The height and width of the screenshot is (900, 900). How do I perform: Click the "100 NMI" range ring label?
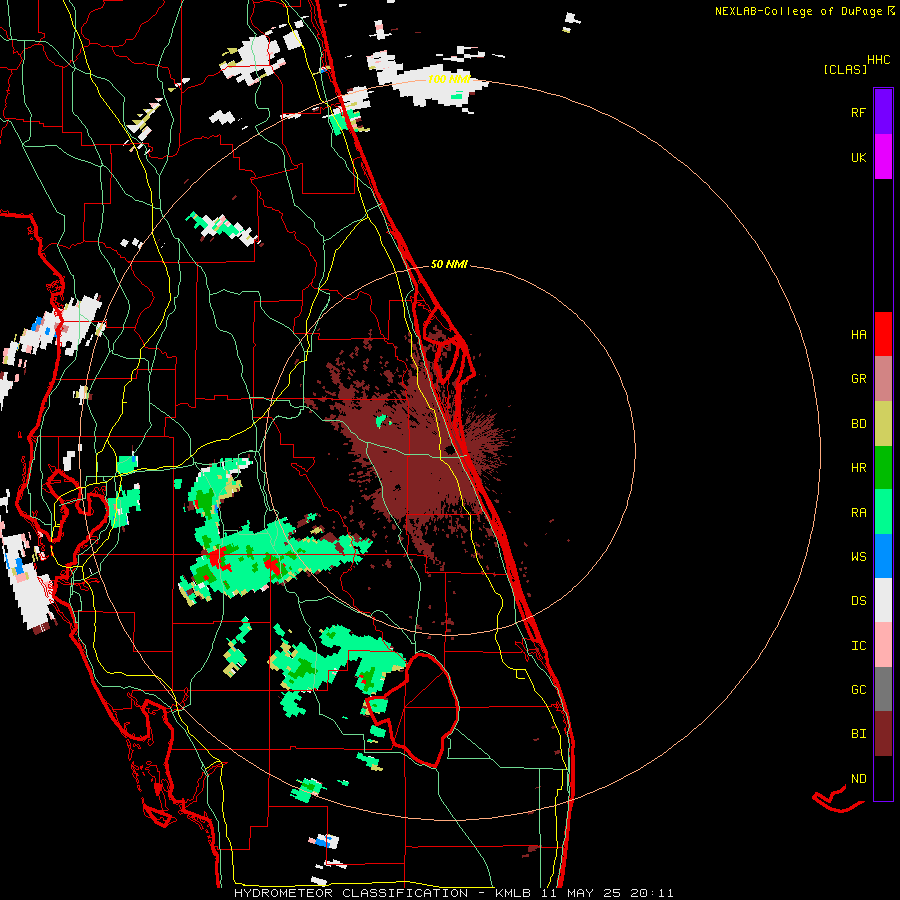449,79
